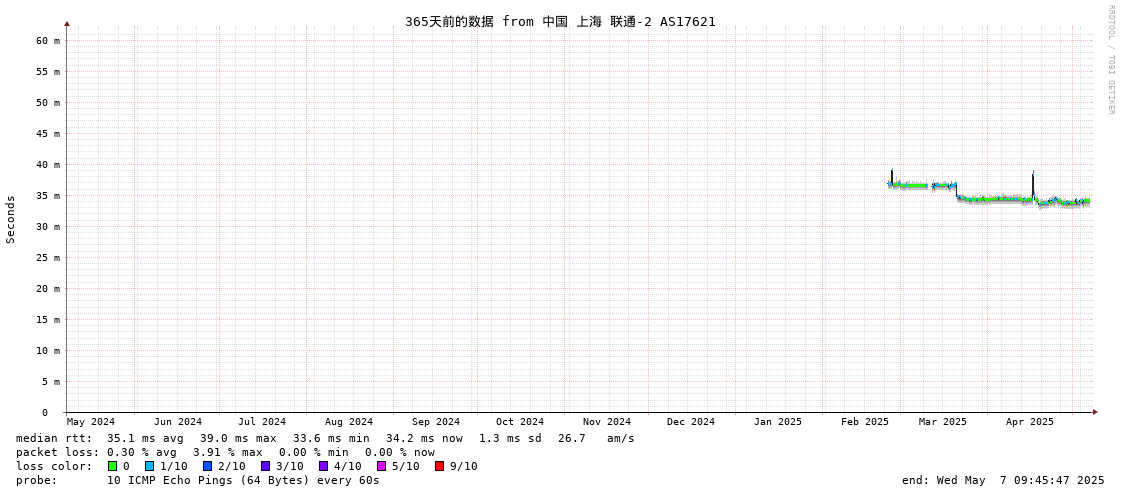Click the violet 3/10 loss color swatch
Screen dimensions: 1121x494
[265, 466]
